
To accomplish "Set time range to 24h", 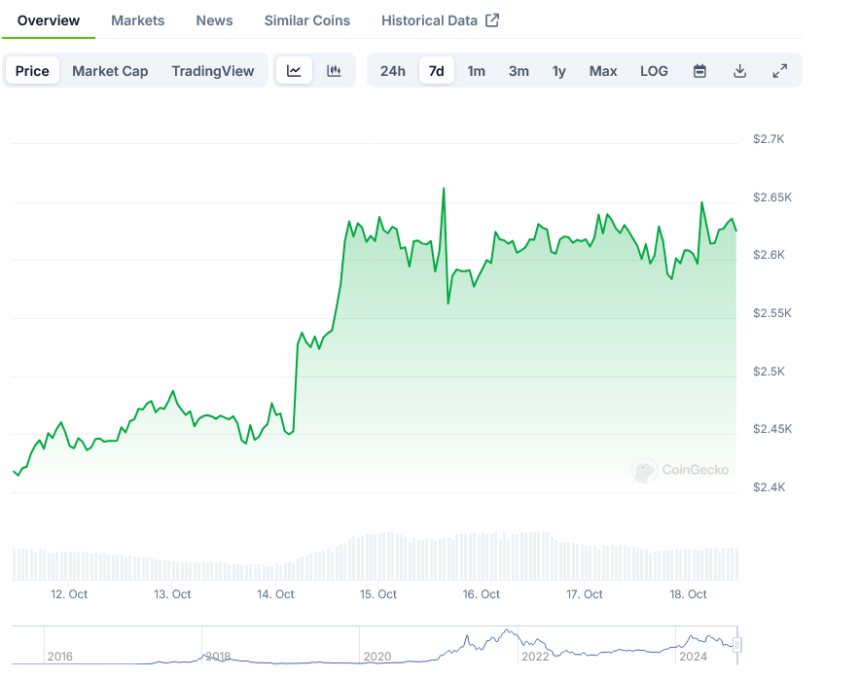I will pos(393,71).
